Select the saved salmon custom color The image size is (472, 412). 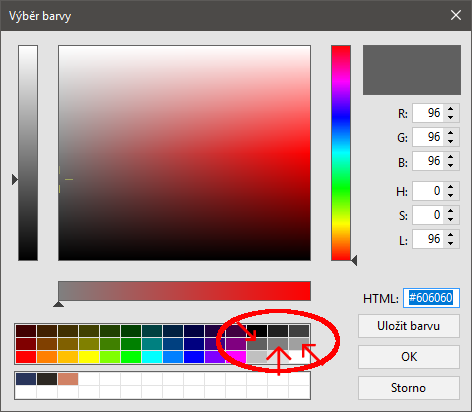tap(68, 379)
